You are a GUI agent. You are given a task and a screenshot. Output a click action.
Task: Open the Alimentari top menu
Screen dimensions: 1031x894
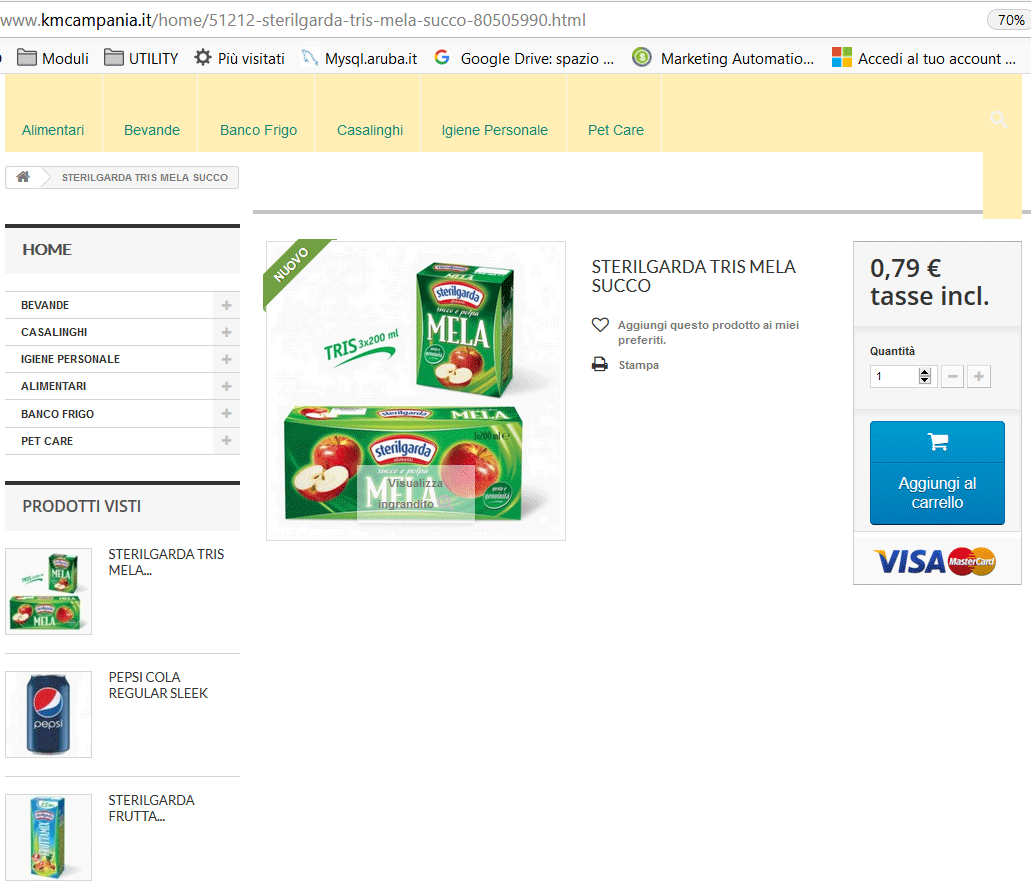[x=53, y=130]
